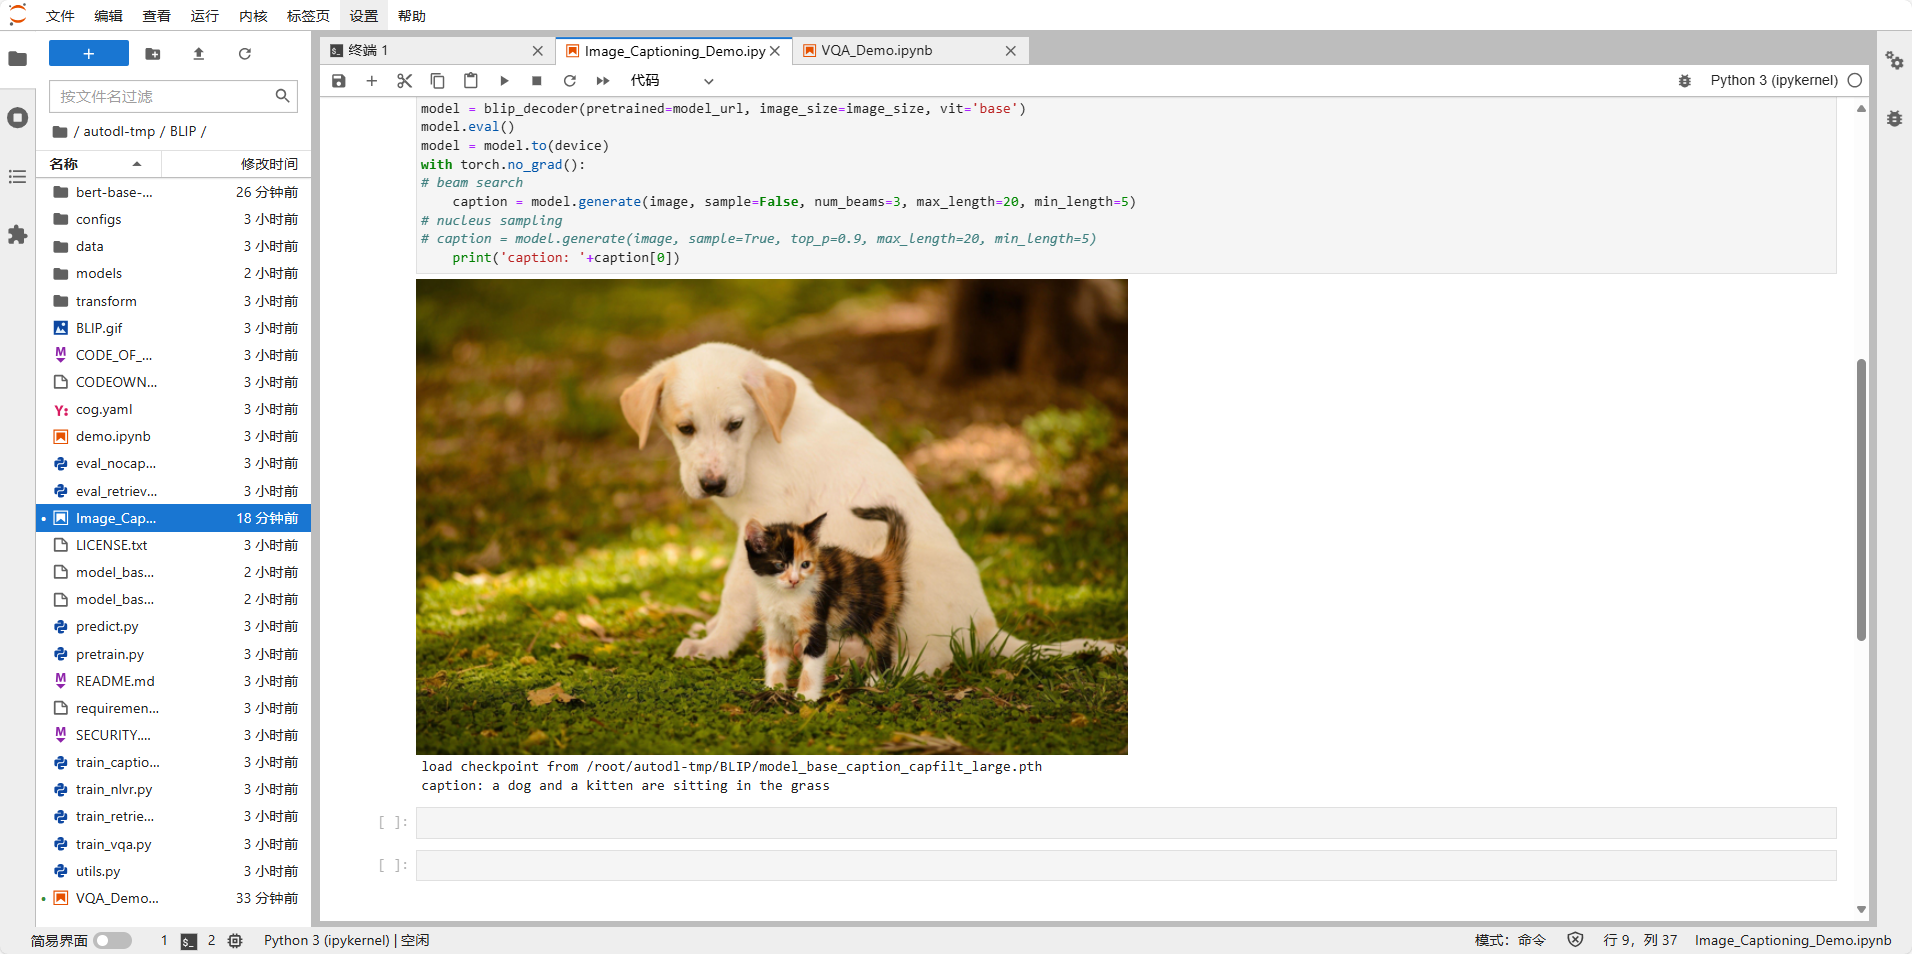Restart the kernel

[570, 81]
